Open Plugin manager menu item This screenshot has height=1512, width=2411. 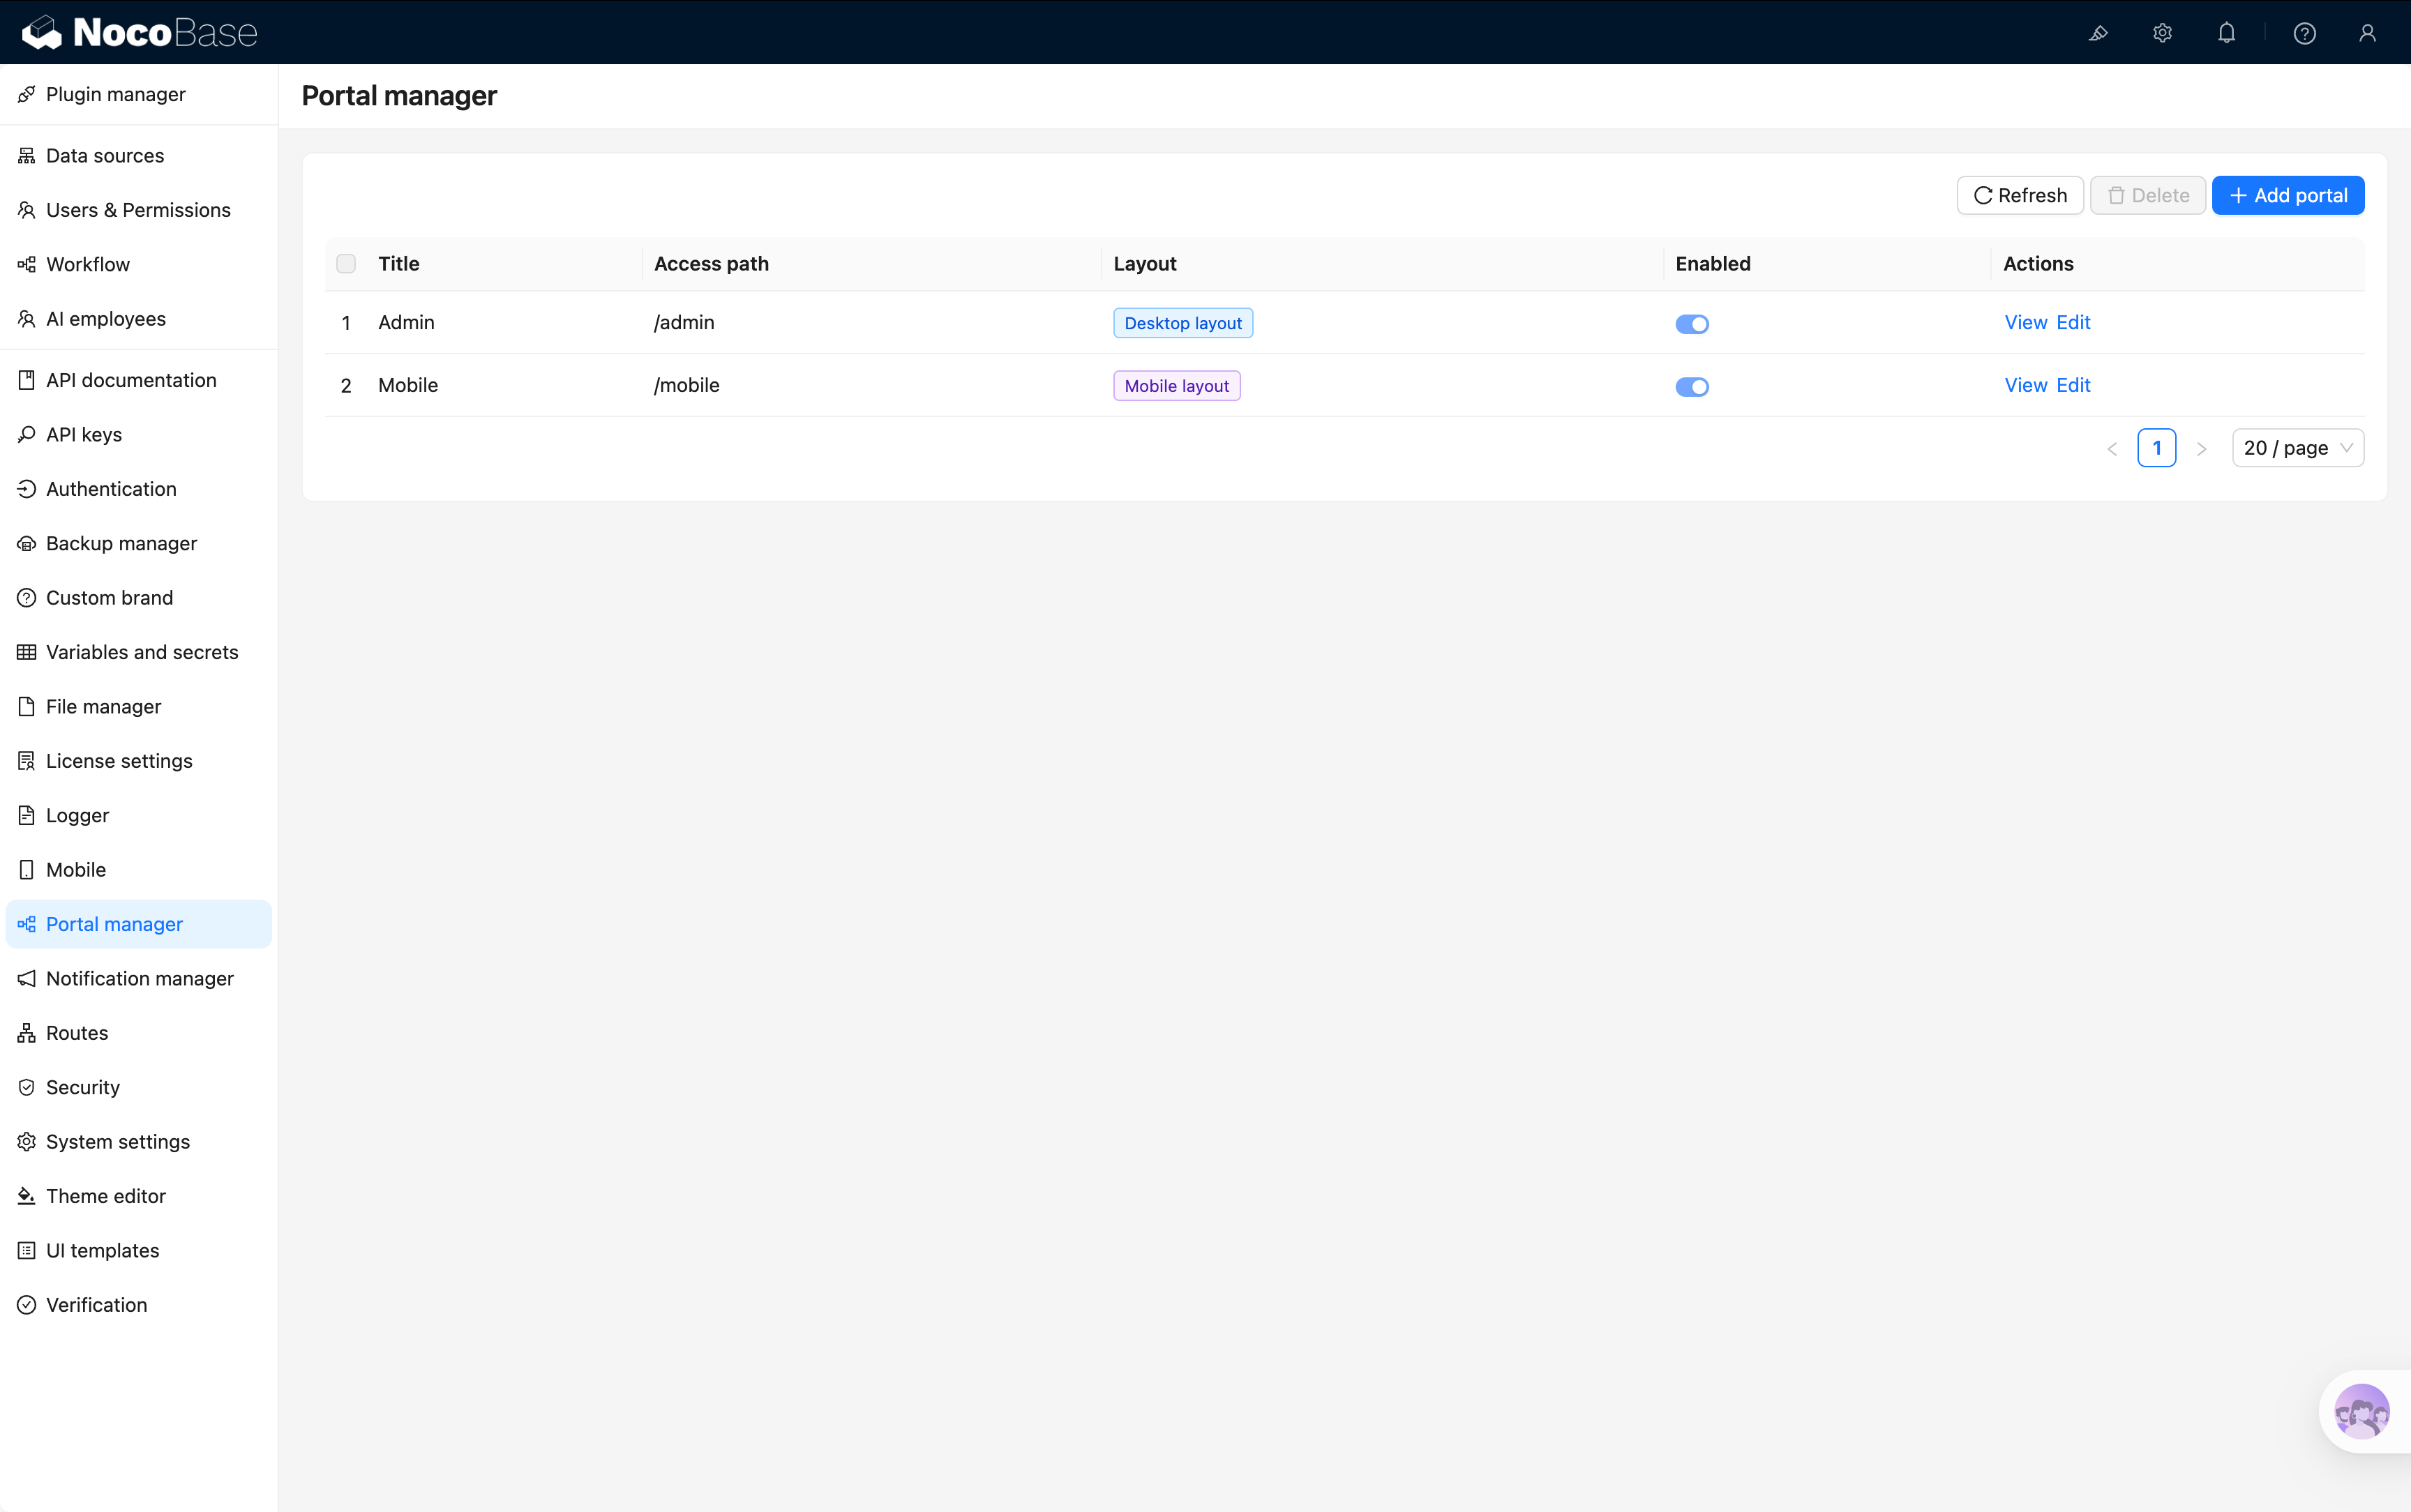(x=139, y=94)
